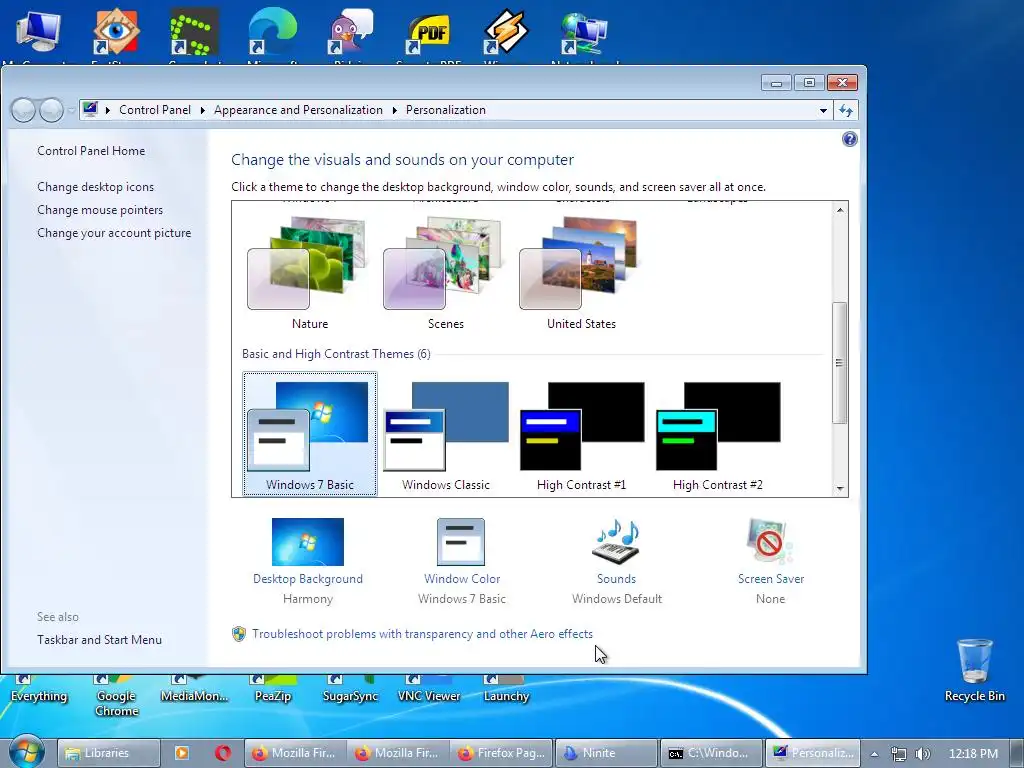Open Change your account picture link
Image resolution: width=1024 pixels, height=768 pixels.
click(x=114, y=232)
